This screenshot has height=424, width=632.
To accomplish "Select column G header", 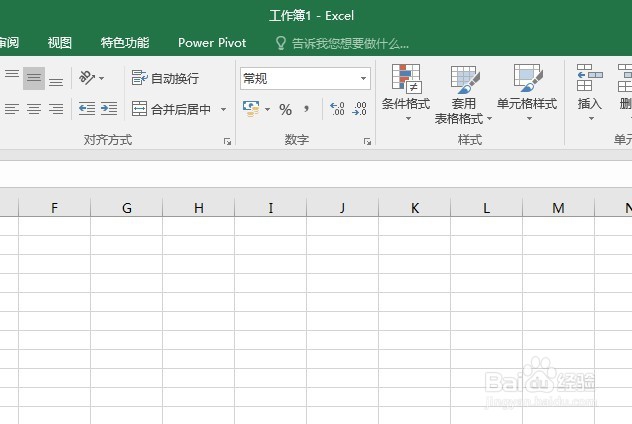I will tap(127, 208).
